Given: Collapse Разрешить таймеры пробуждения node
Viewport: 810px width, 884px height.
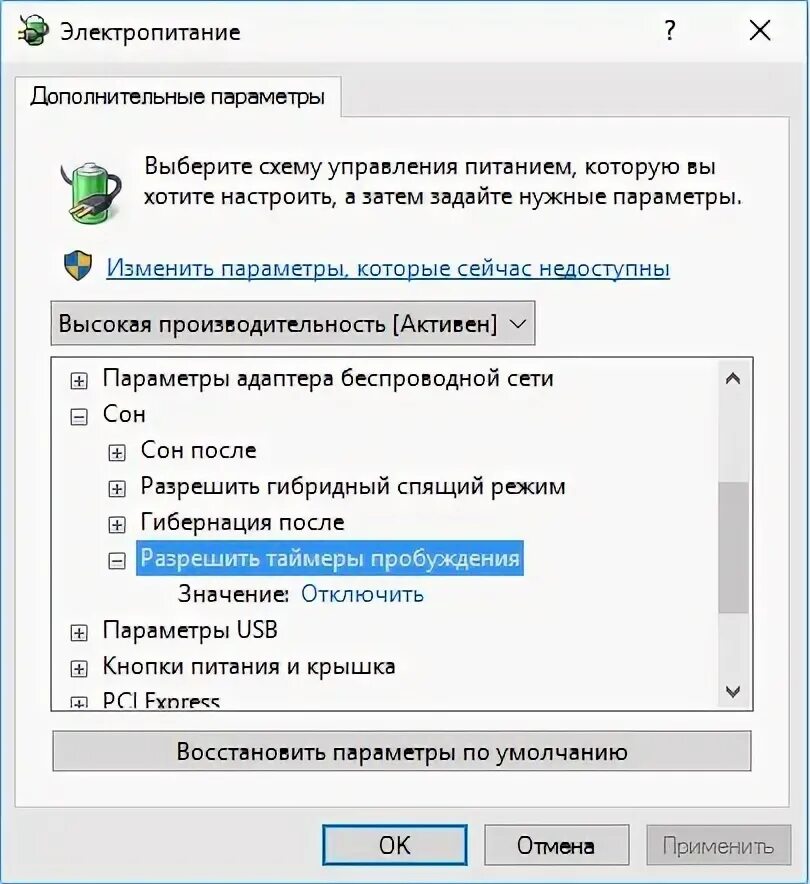Looking at the screenshot, I should [x=117, y=561].
